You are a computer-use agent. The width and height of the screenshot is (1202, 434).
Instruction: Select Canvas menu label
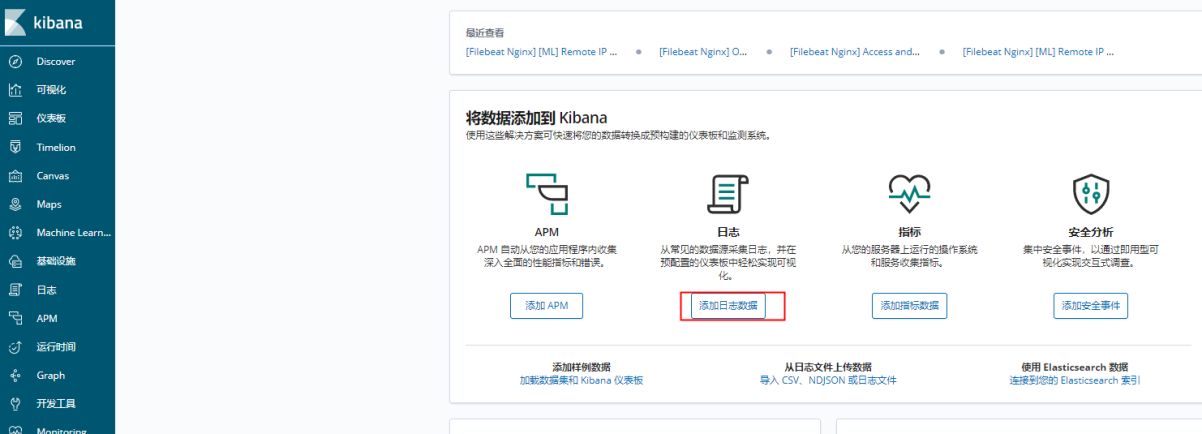coord(53,176)
